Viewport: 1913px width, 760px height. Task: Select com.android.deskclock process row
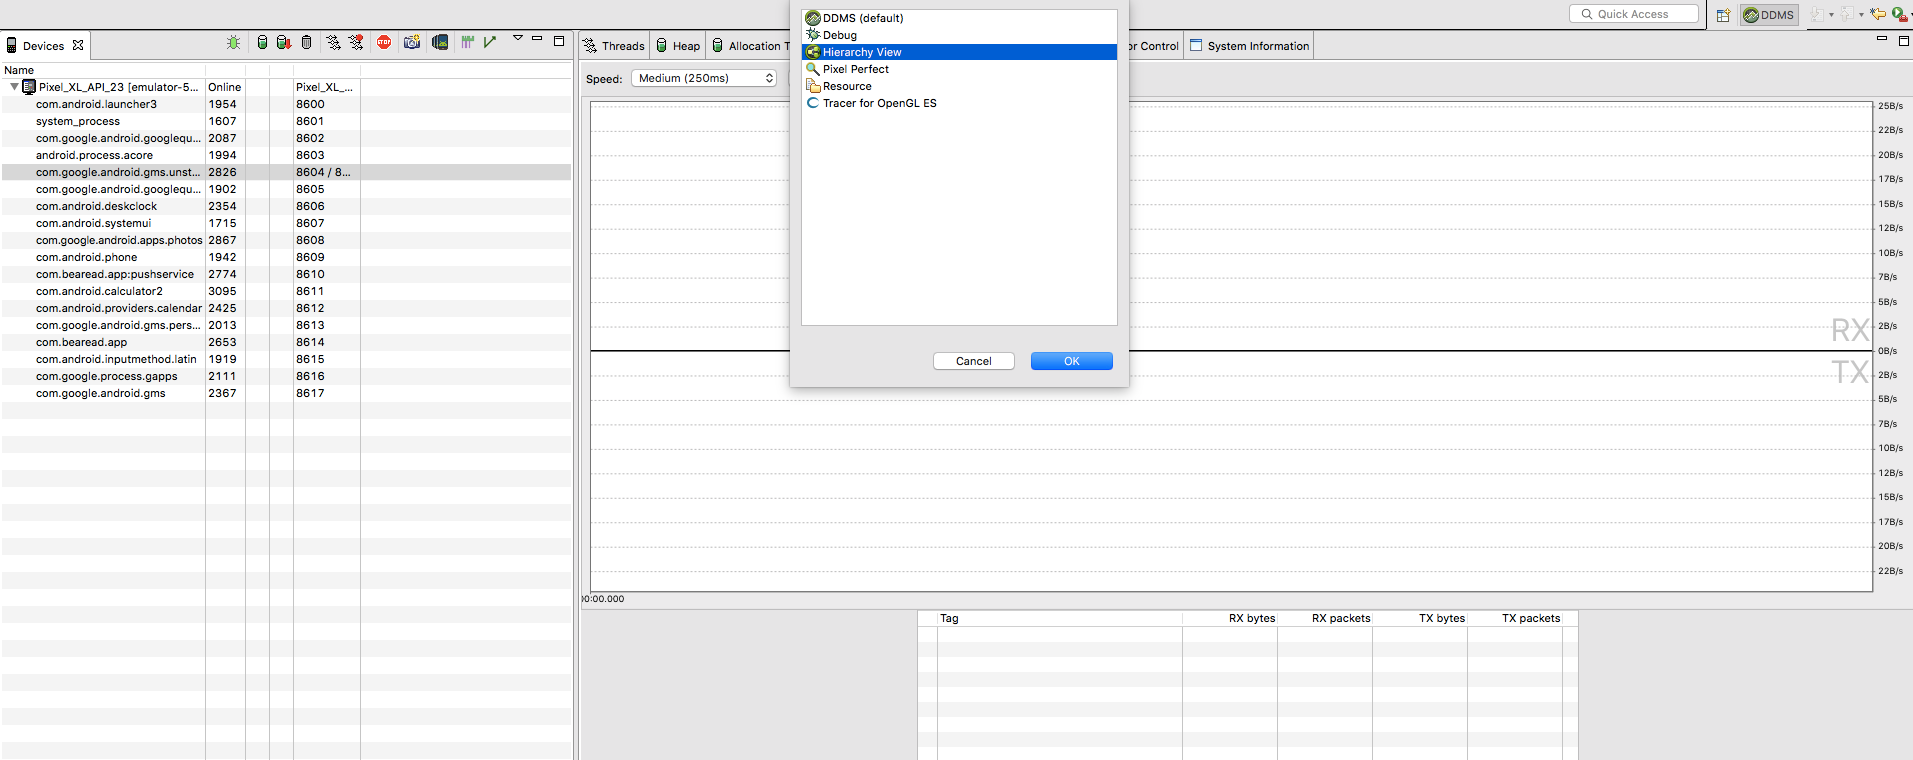(286, 206)
